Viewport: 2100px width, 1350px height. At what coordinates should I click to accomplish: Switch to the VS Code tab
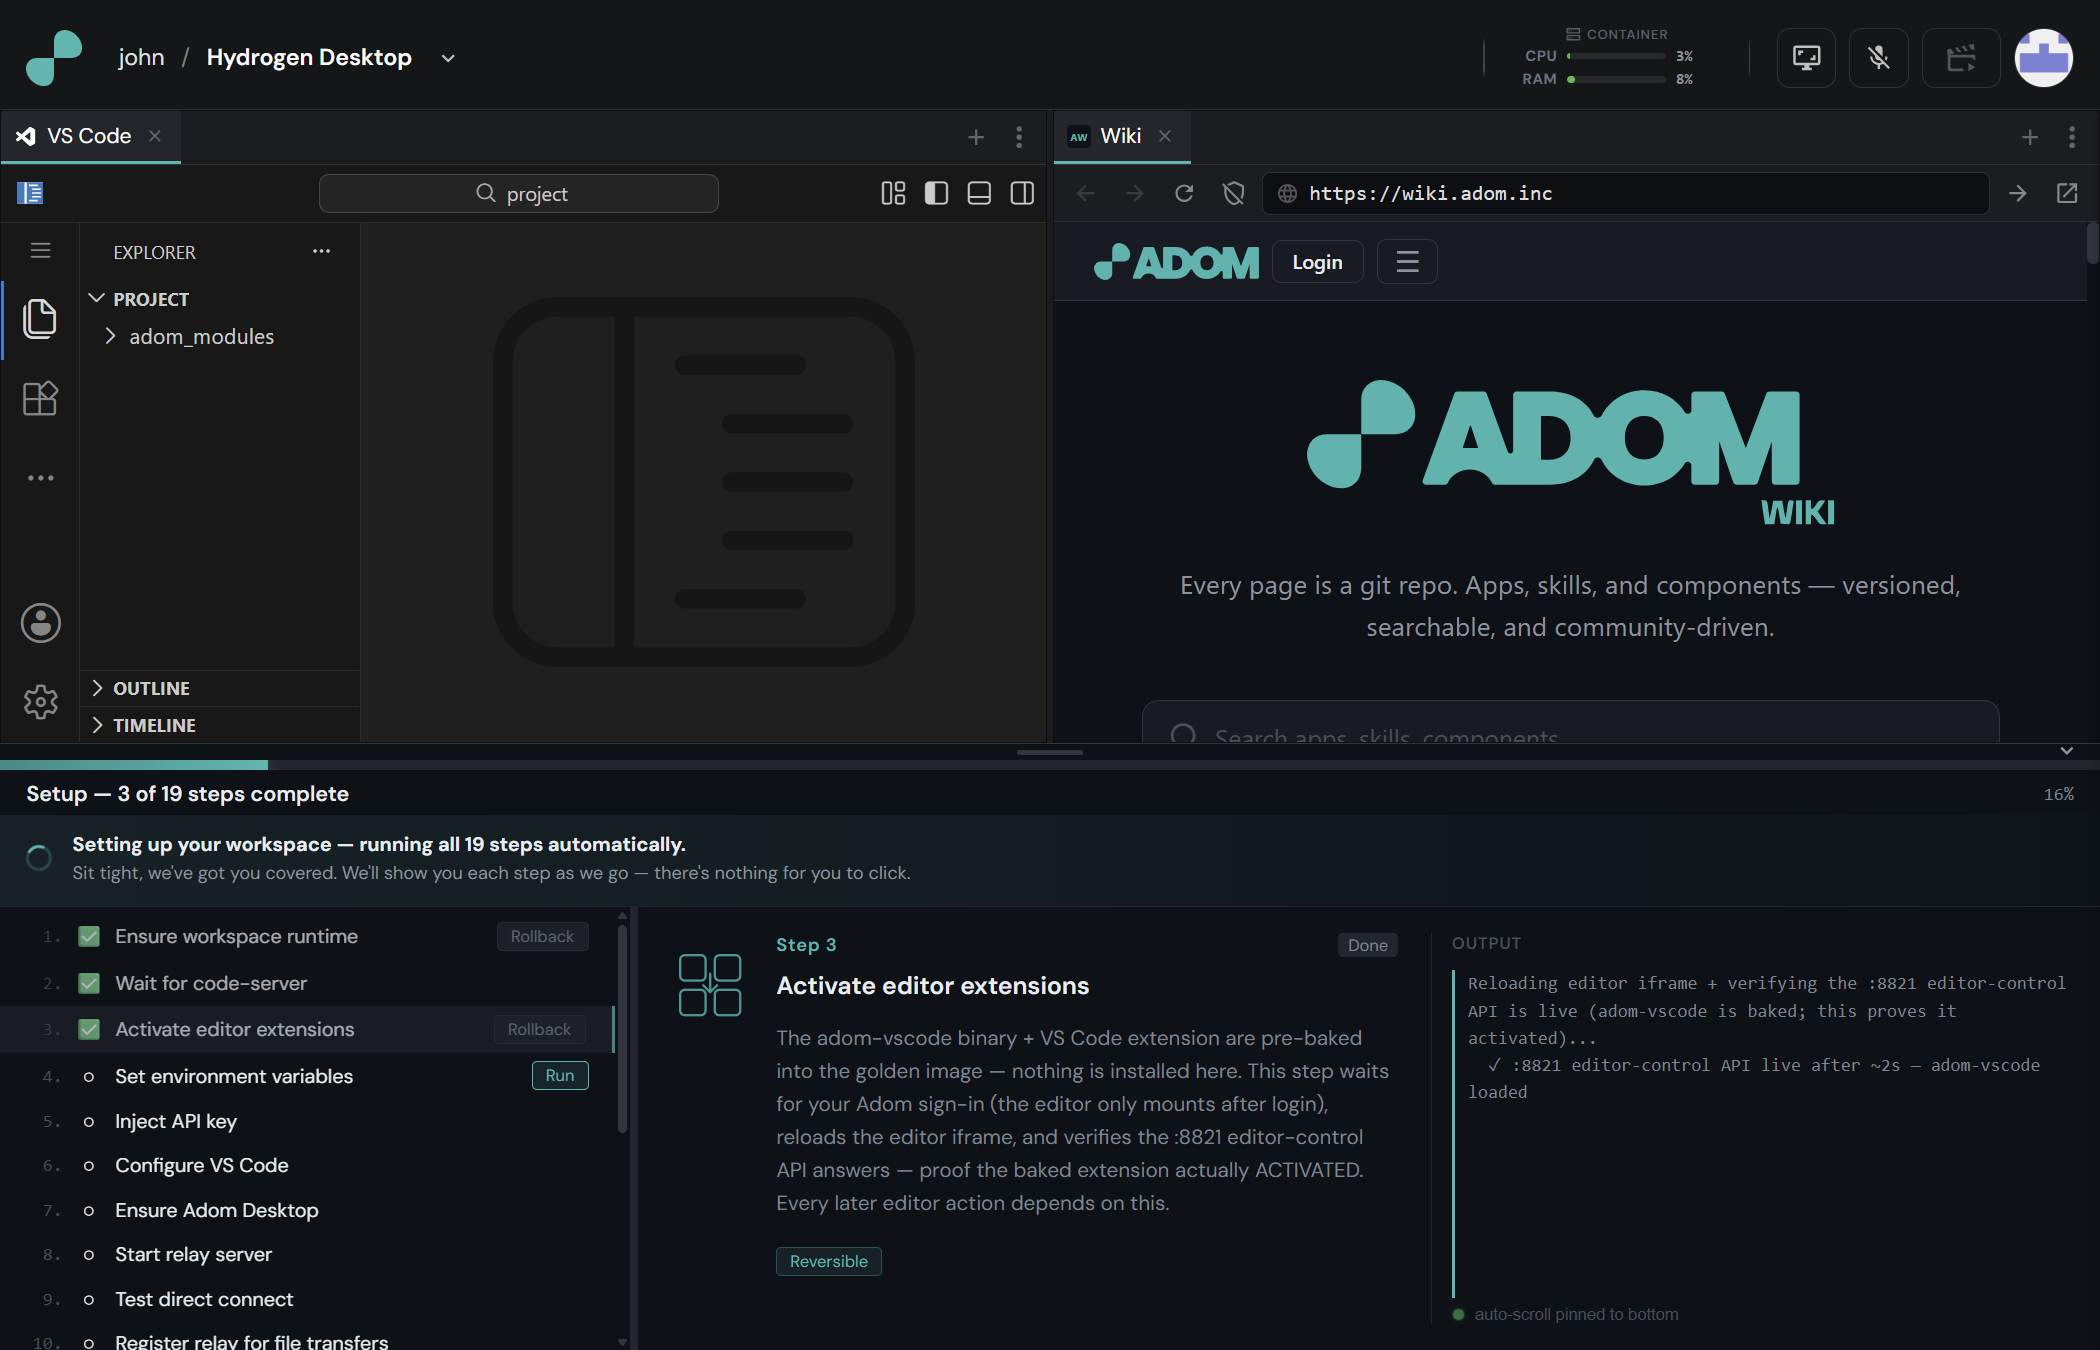coord(90,136)
